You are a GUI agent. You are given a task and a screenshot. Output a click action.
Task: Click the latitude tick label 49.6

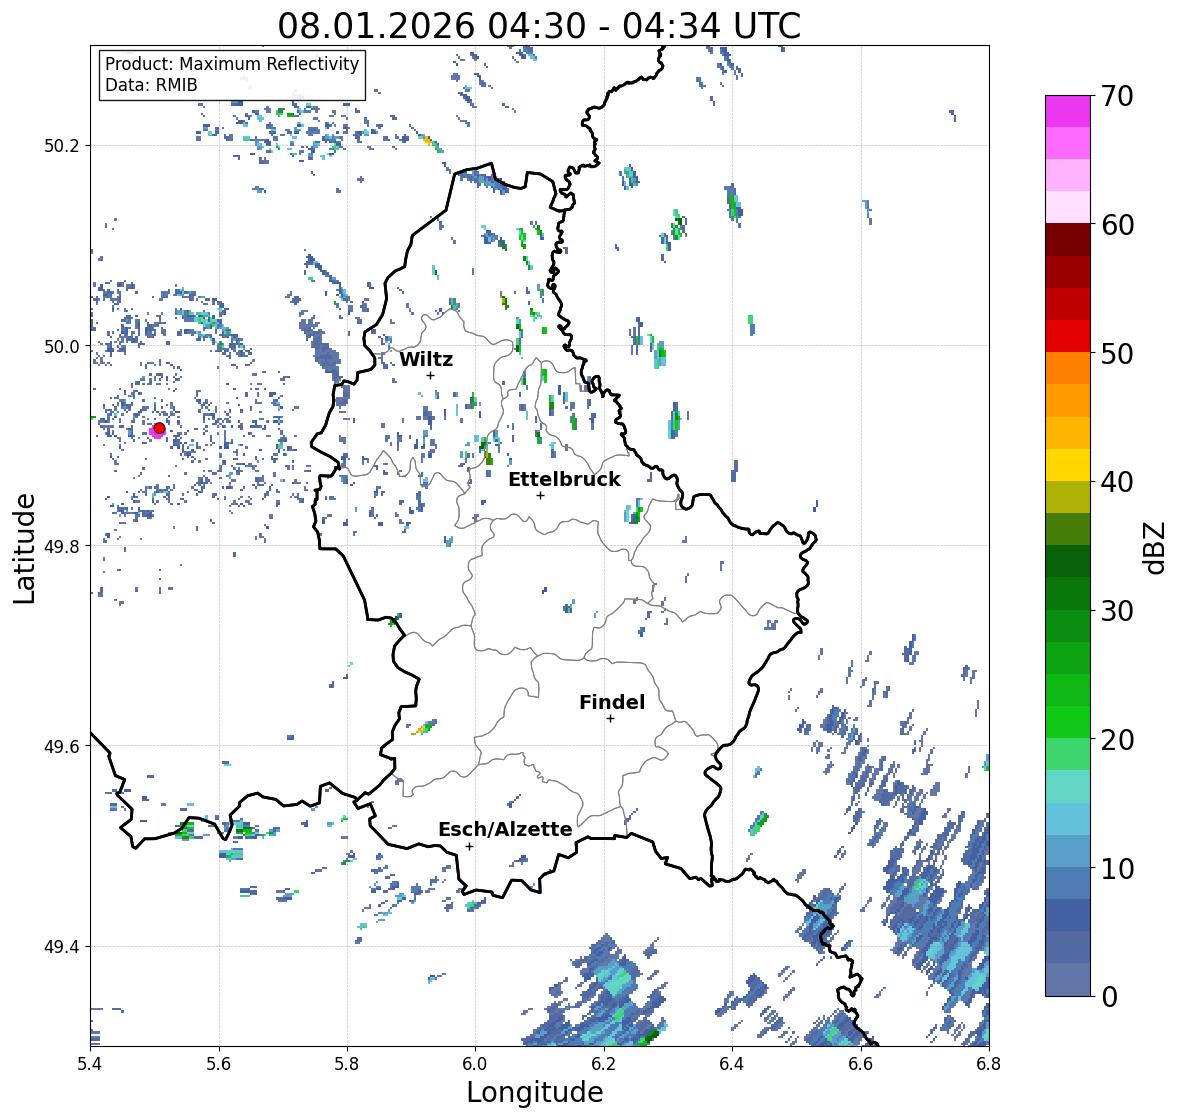click(x=62, y=746)
